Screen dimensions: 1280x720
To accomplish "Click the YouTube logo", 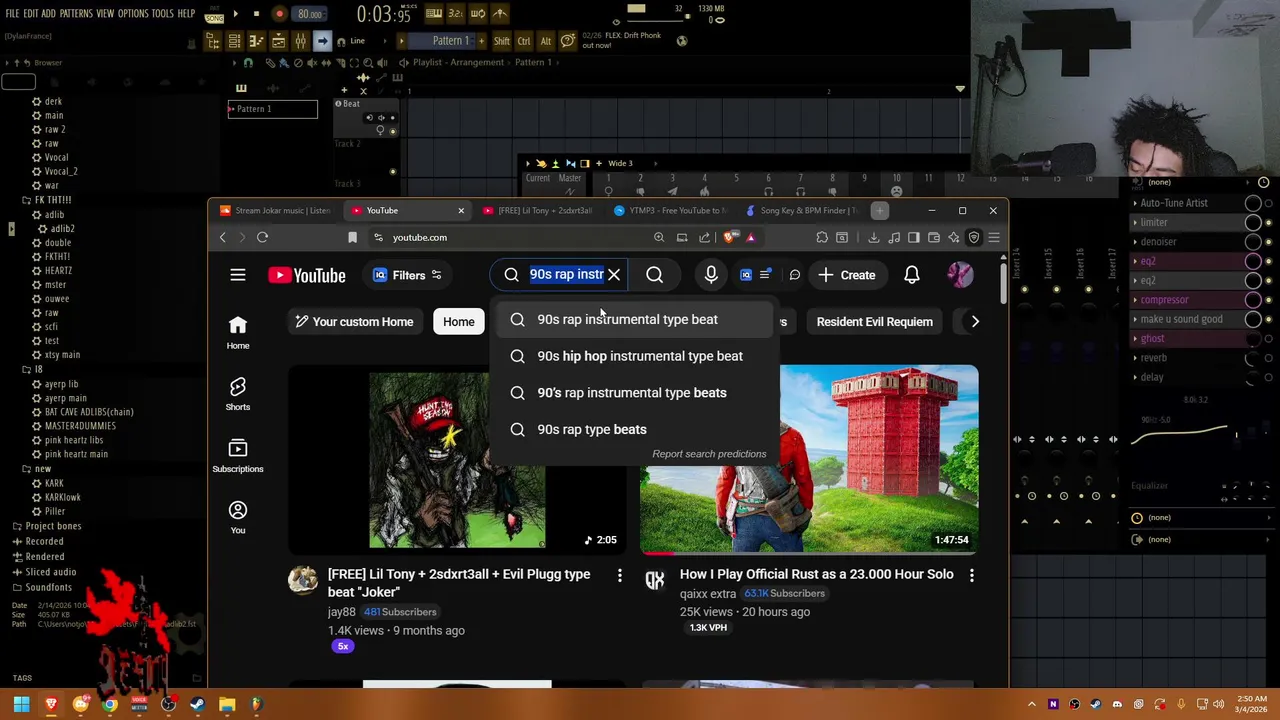I will pyautogui.click(x=307, y=275).
